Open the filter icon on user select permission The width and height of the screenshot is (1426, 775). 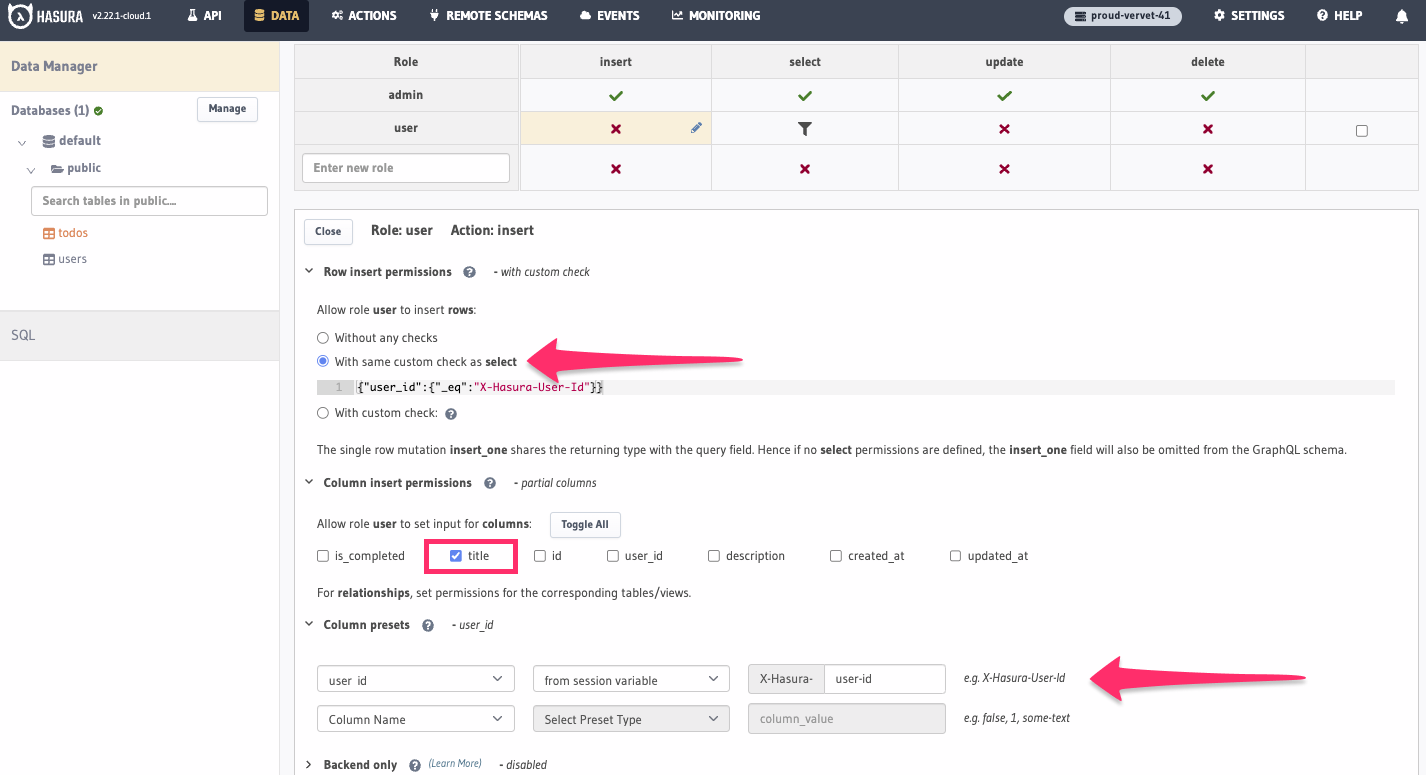coord(804,128)
